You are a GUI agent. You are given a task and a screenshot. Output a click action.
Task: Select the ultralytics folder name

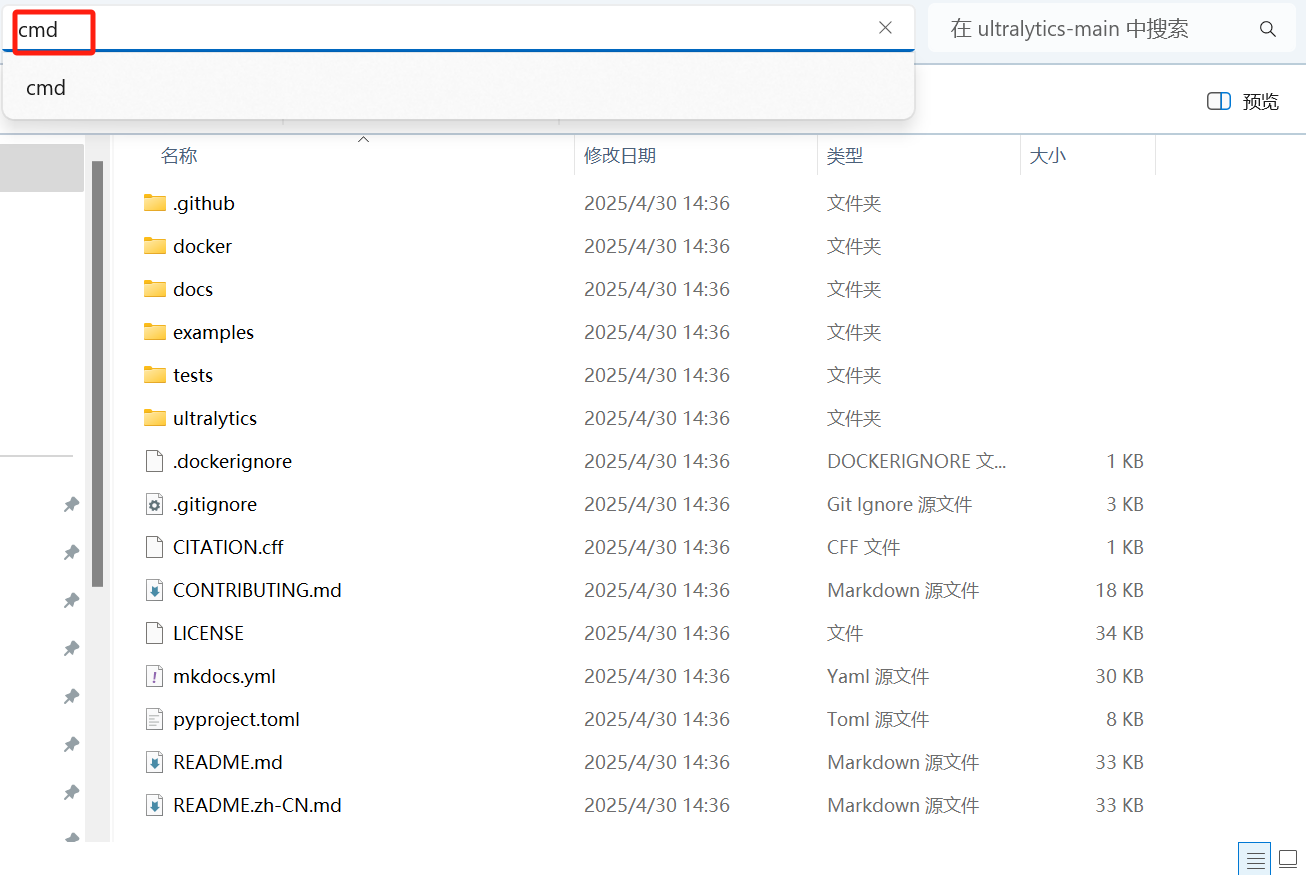coord(215,418)
